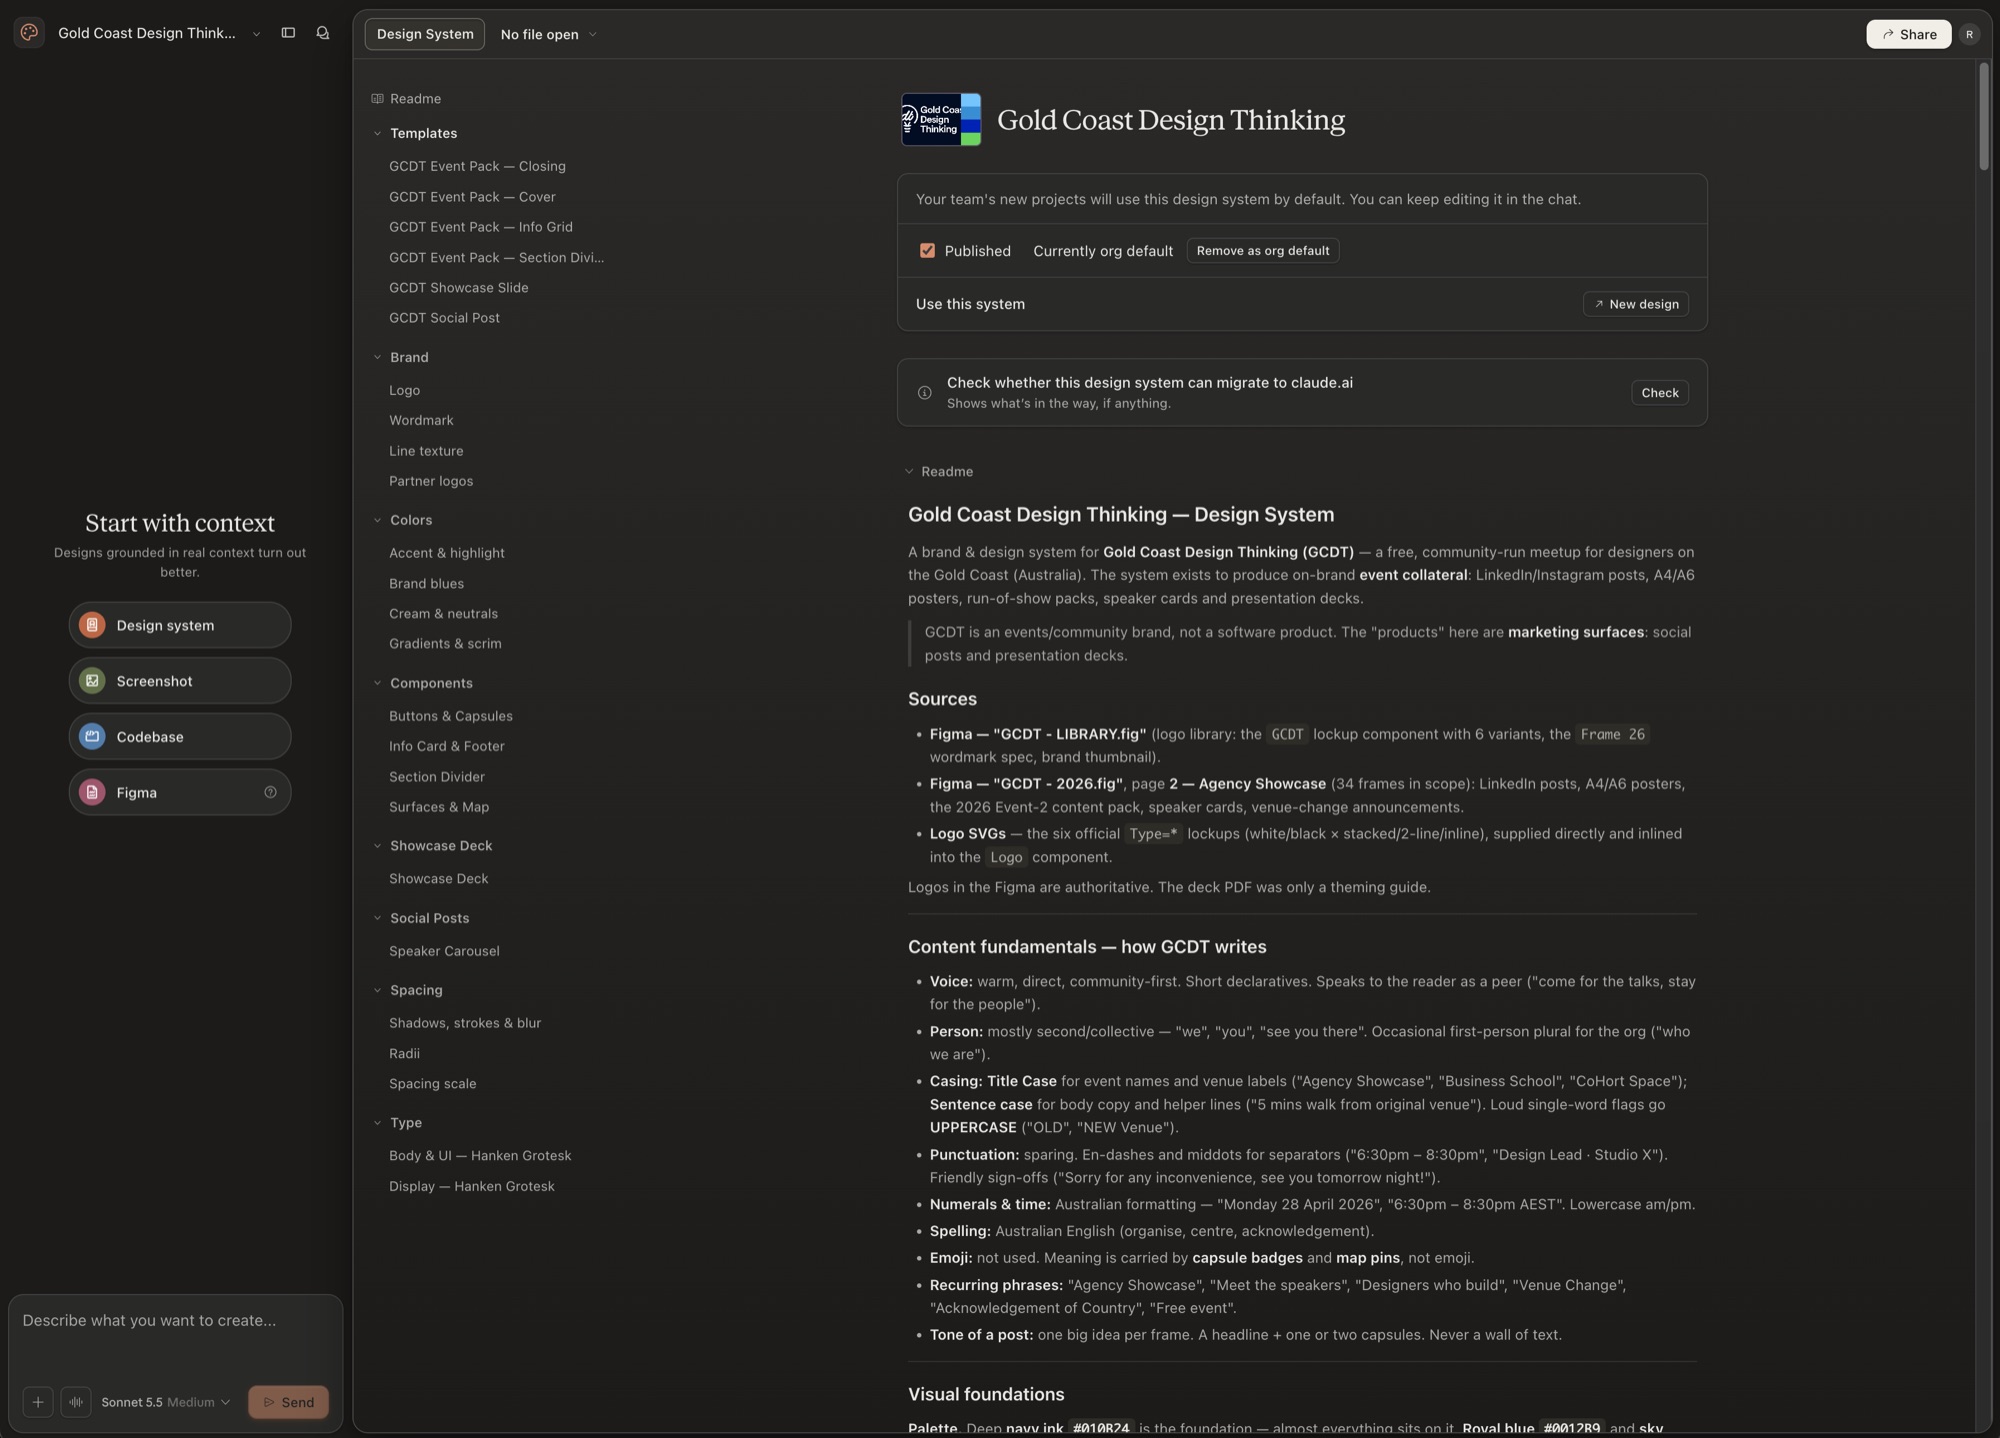The image size is (2000, 1438).
Task: Open Speaker Carousel item
Action: 444,951
